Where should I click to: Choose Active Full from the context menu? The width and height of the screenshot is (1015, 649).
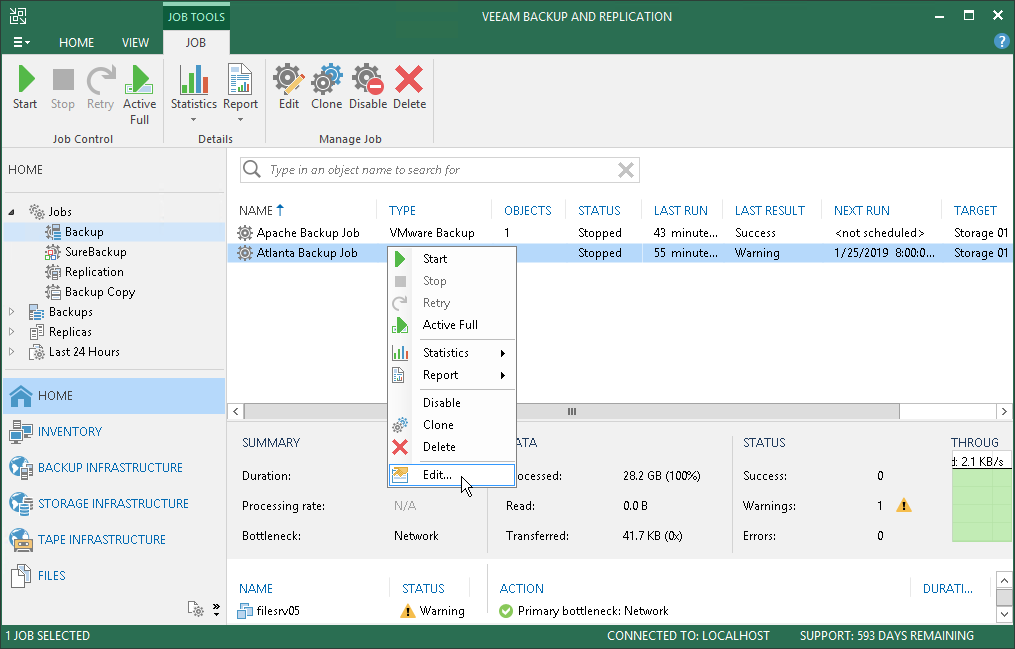452,325
